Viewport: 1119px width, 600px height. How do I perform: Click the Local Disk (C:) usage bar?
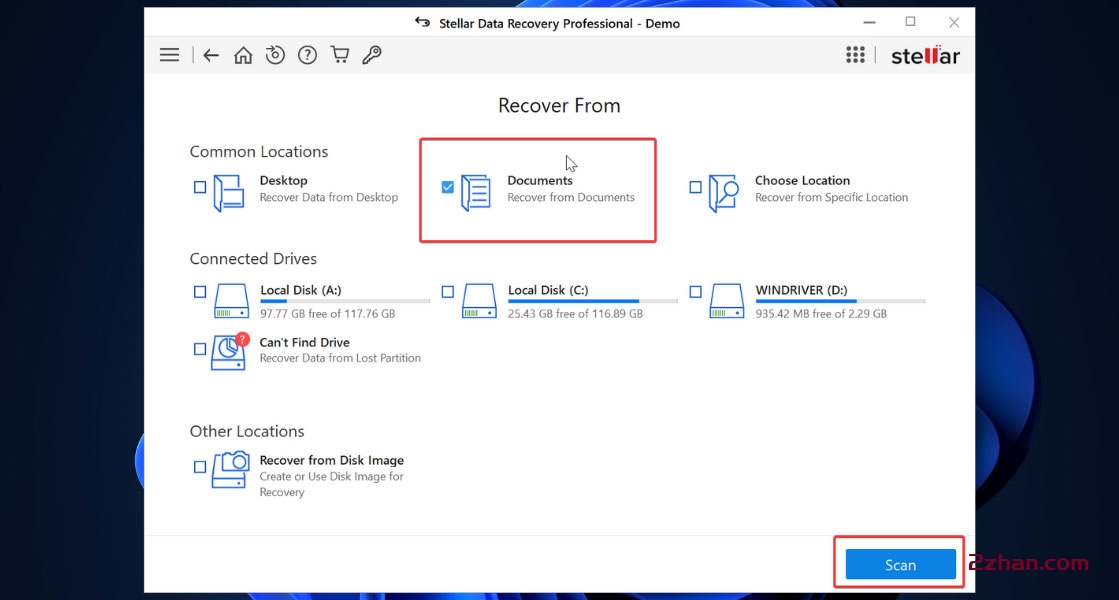pos(592,301)
